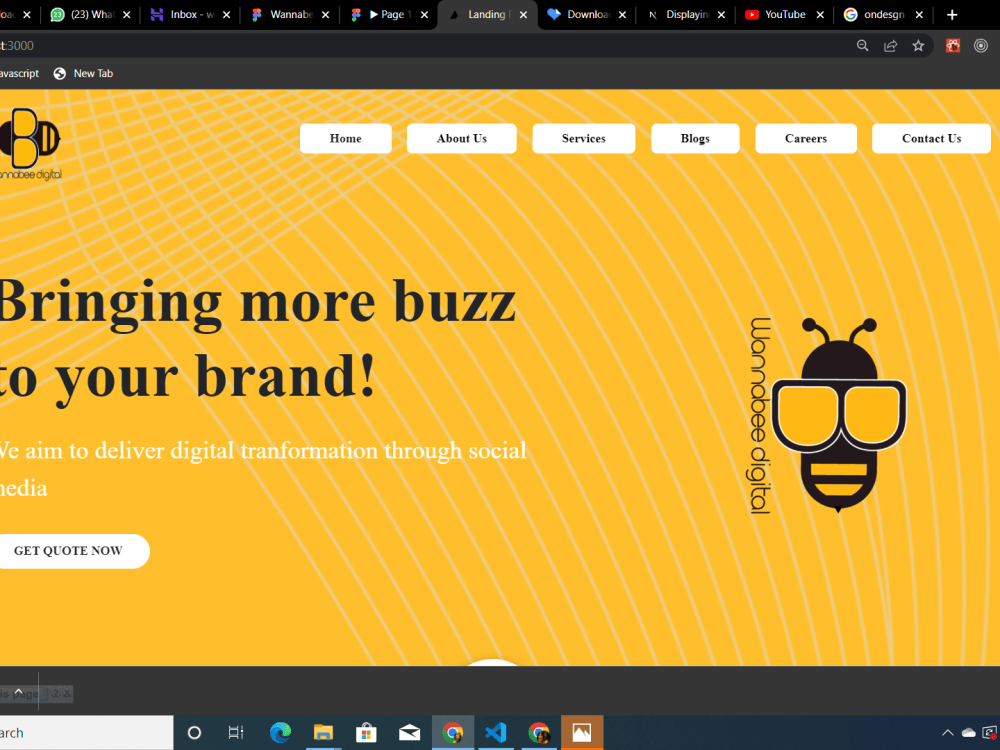Image resolution: width=1000 pixels, height=750 pixels.
Task: Open the Services nav button
Action: click(x=584, y=138)
